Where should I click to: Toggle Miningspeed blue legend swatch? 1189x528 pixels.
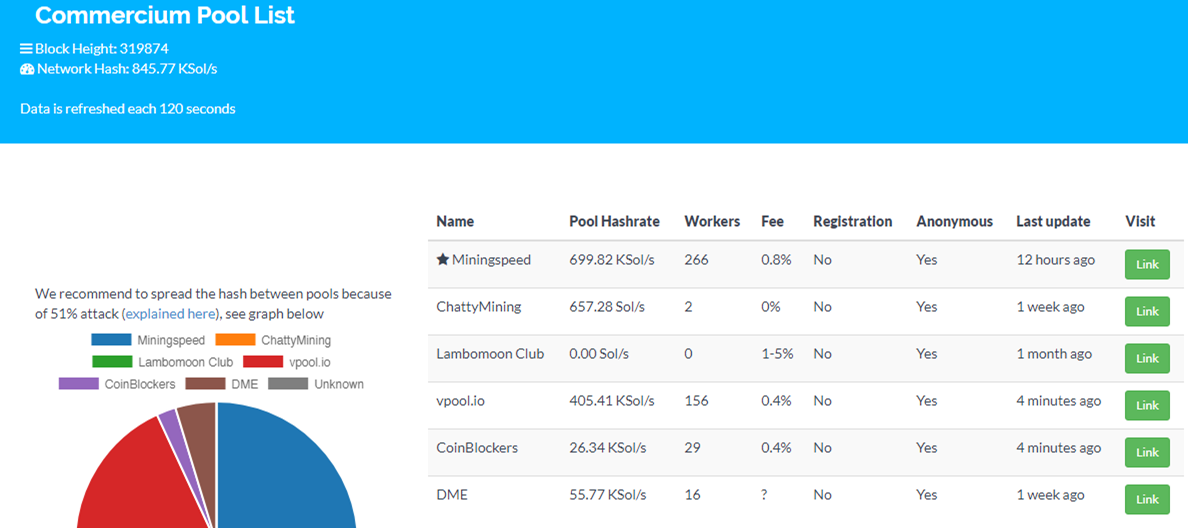click(111, 341)
